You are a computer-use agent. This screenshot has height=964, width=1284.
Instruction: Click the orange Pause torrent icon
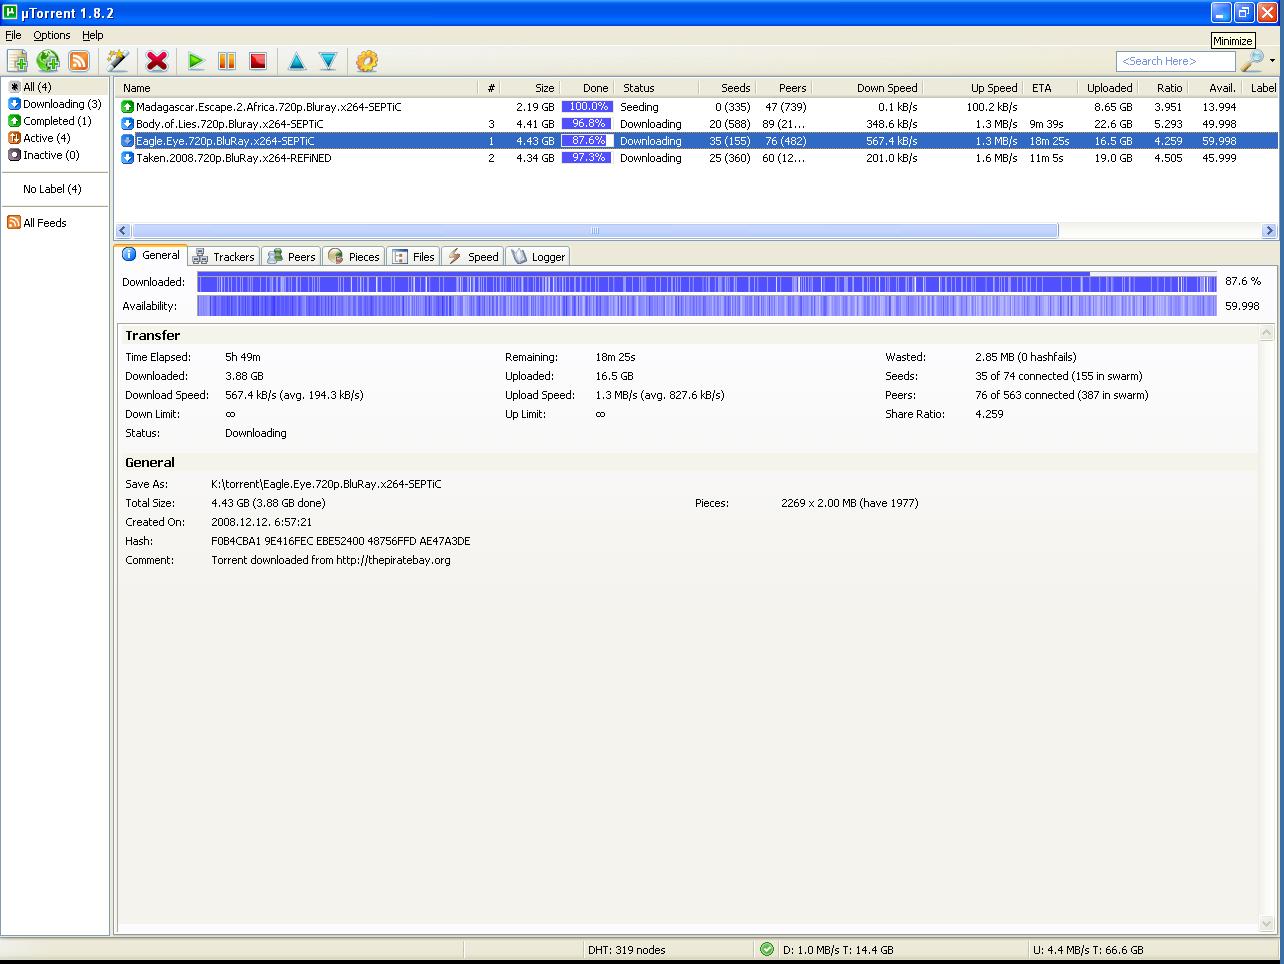[x=227, y=61]
